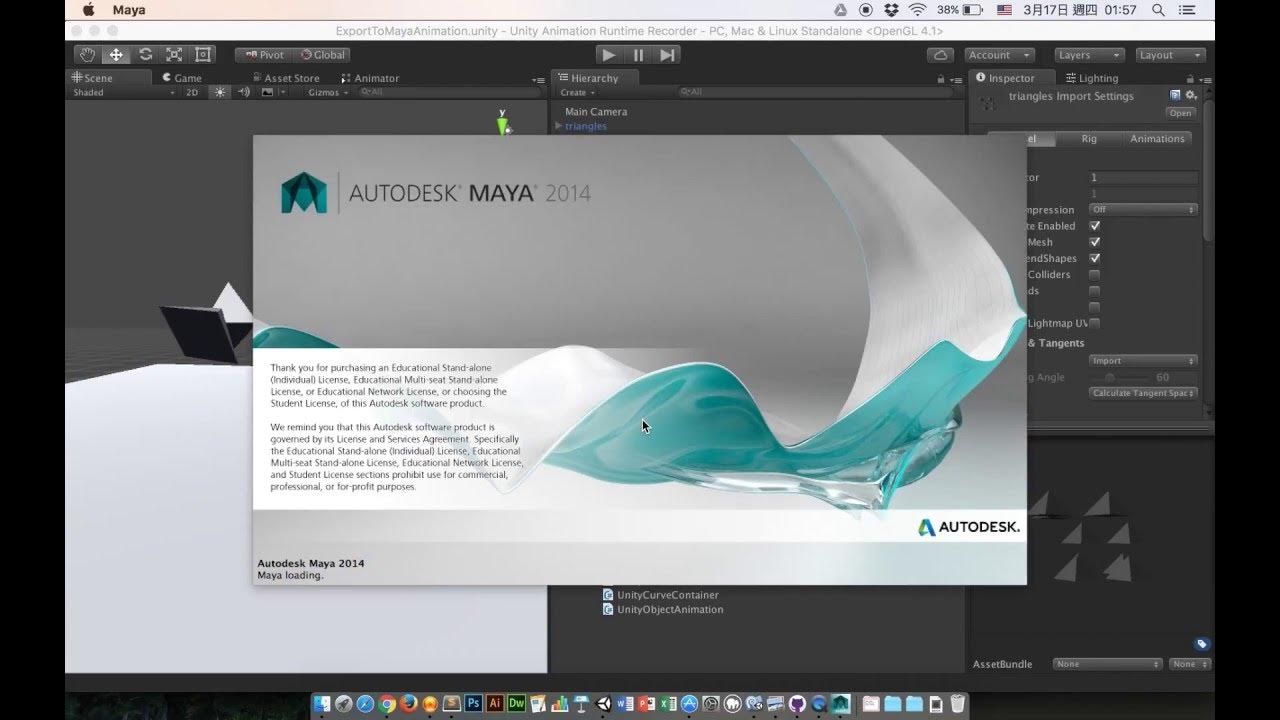Toggle Global handle rotation button
Image resolution: width=1280 pixels, height=720 pixels.
[322, 55]
